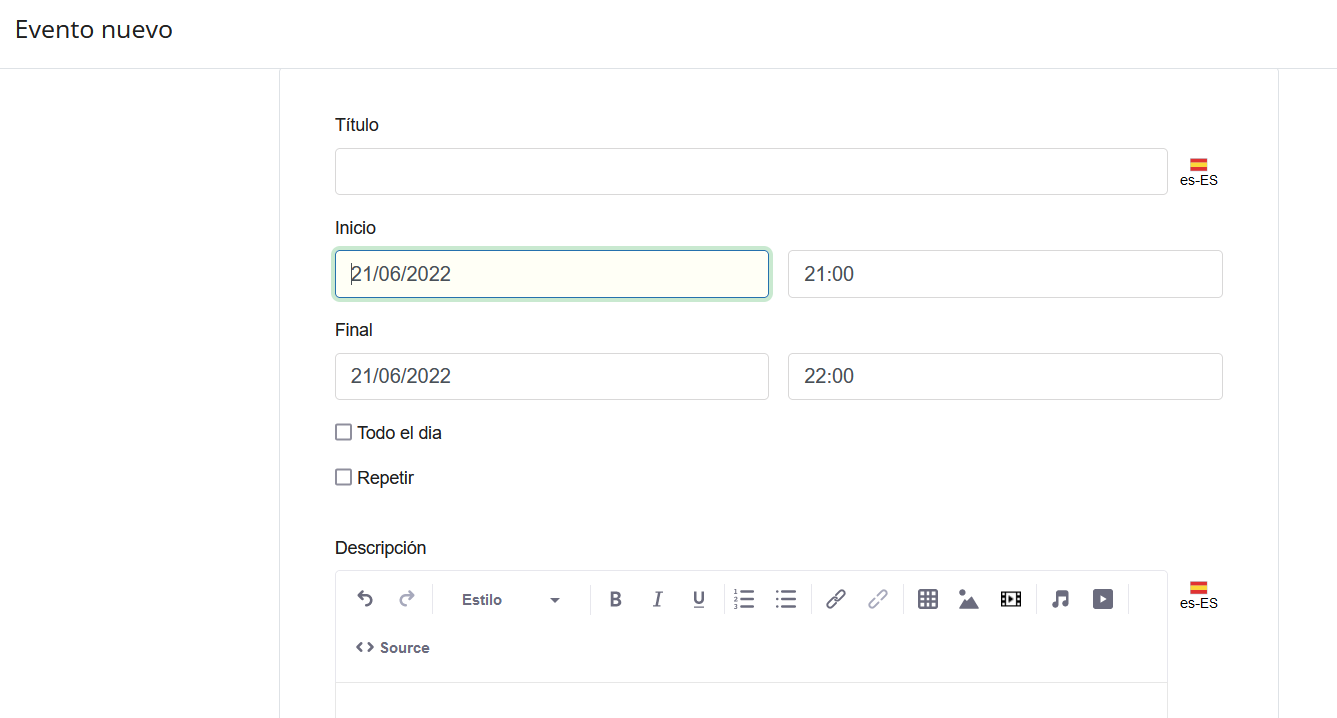Open the es-ES language selector beside Descripción
The height and width of the screenshot is (718, 1337).
1198,594
